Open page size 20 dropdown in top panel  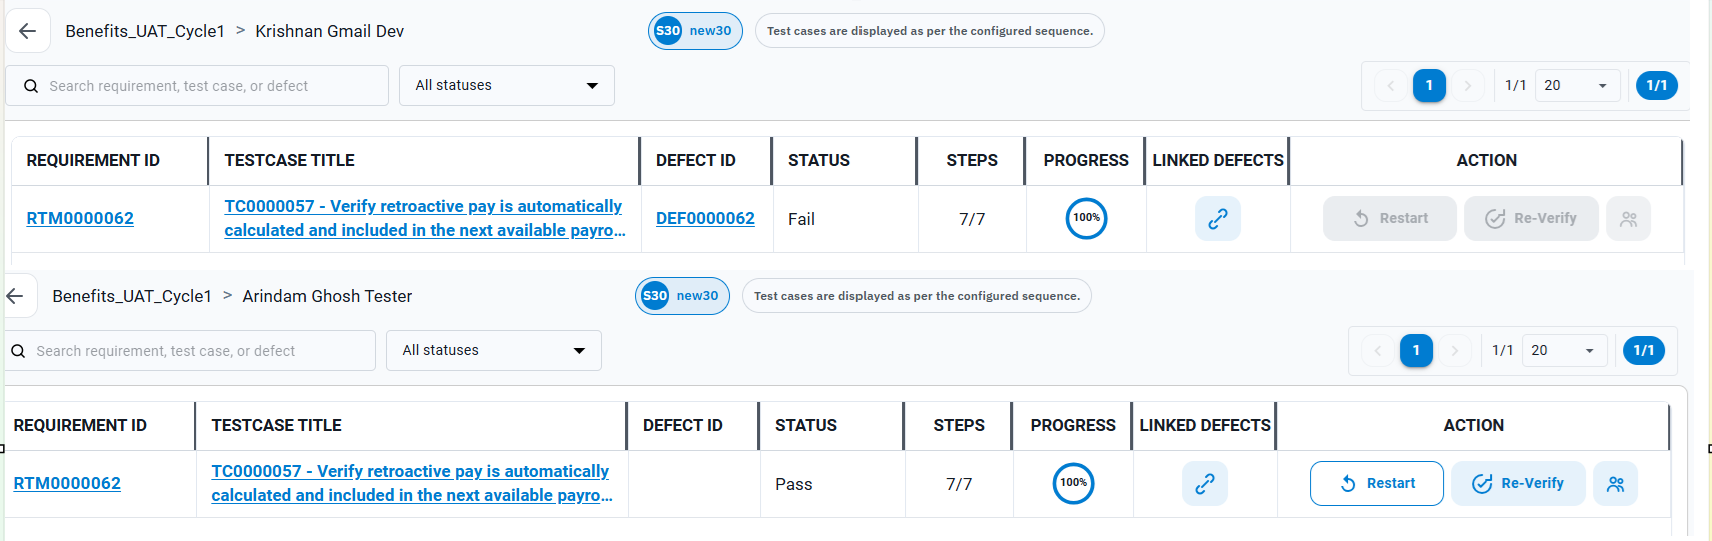(x=1577, y=85)
